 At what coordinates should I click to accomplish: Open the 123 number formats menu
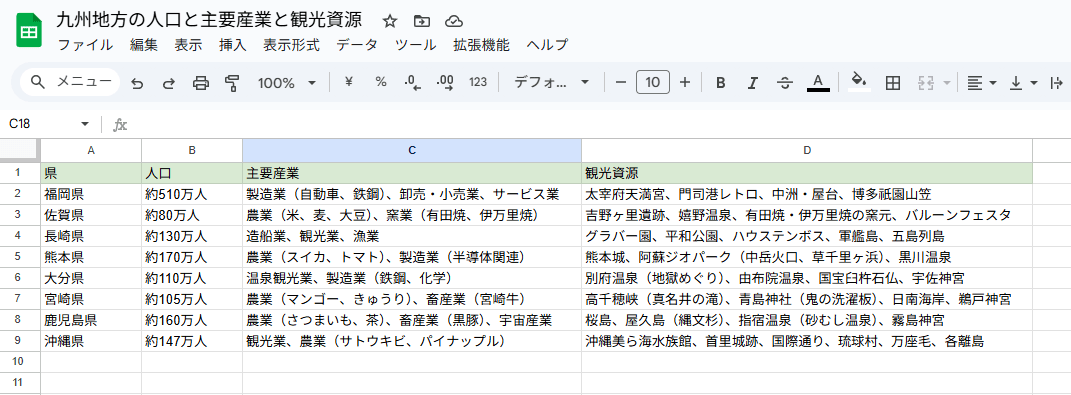point(478,83)
